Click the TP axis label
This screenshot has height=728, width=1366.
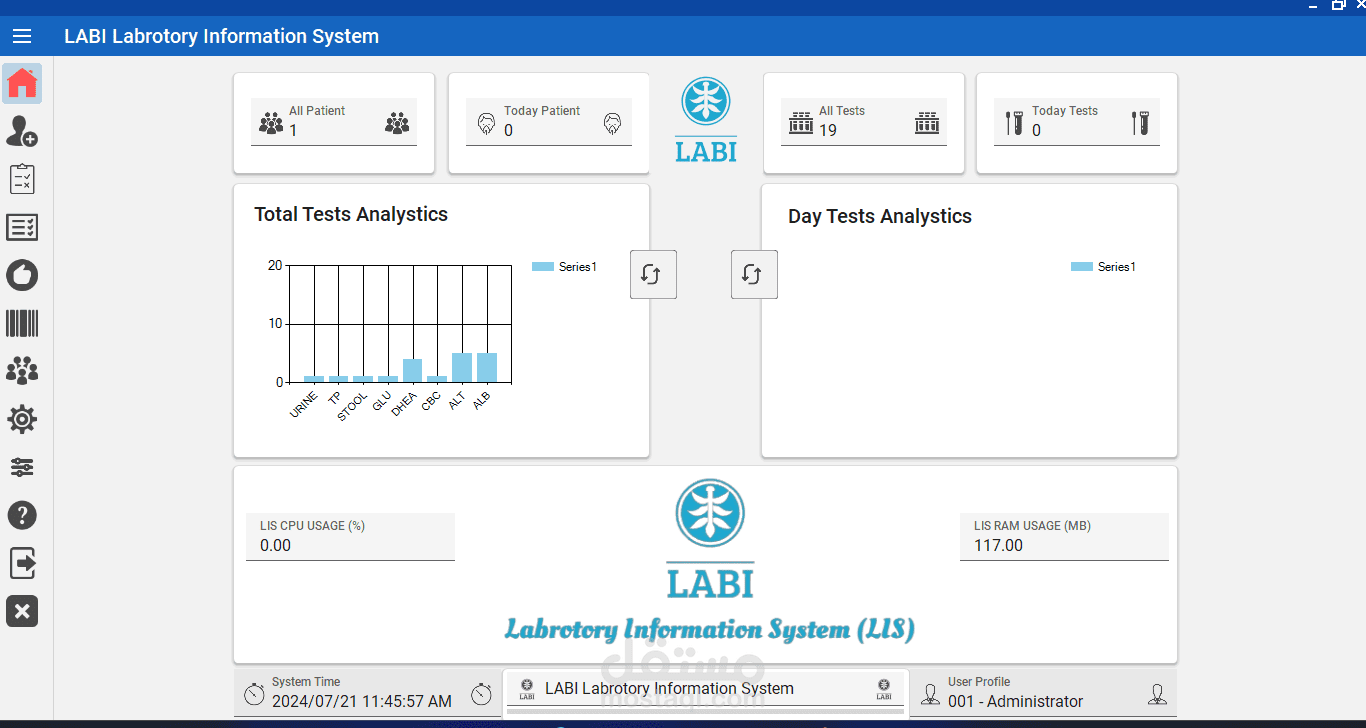(335, 397)
